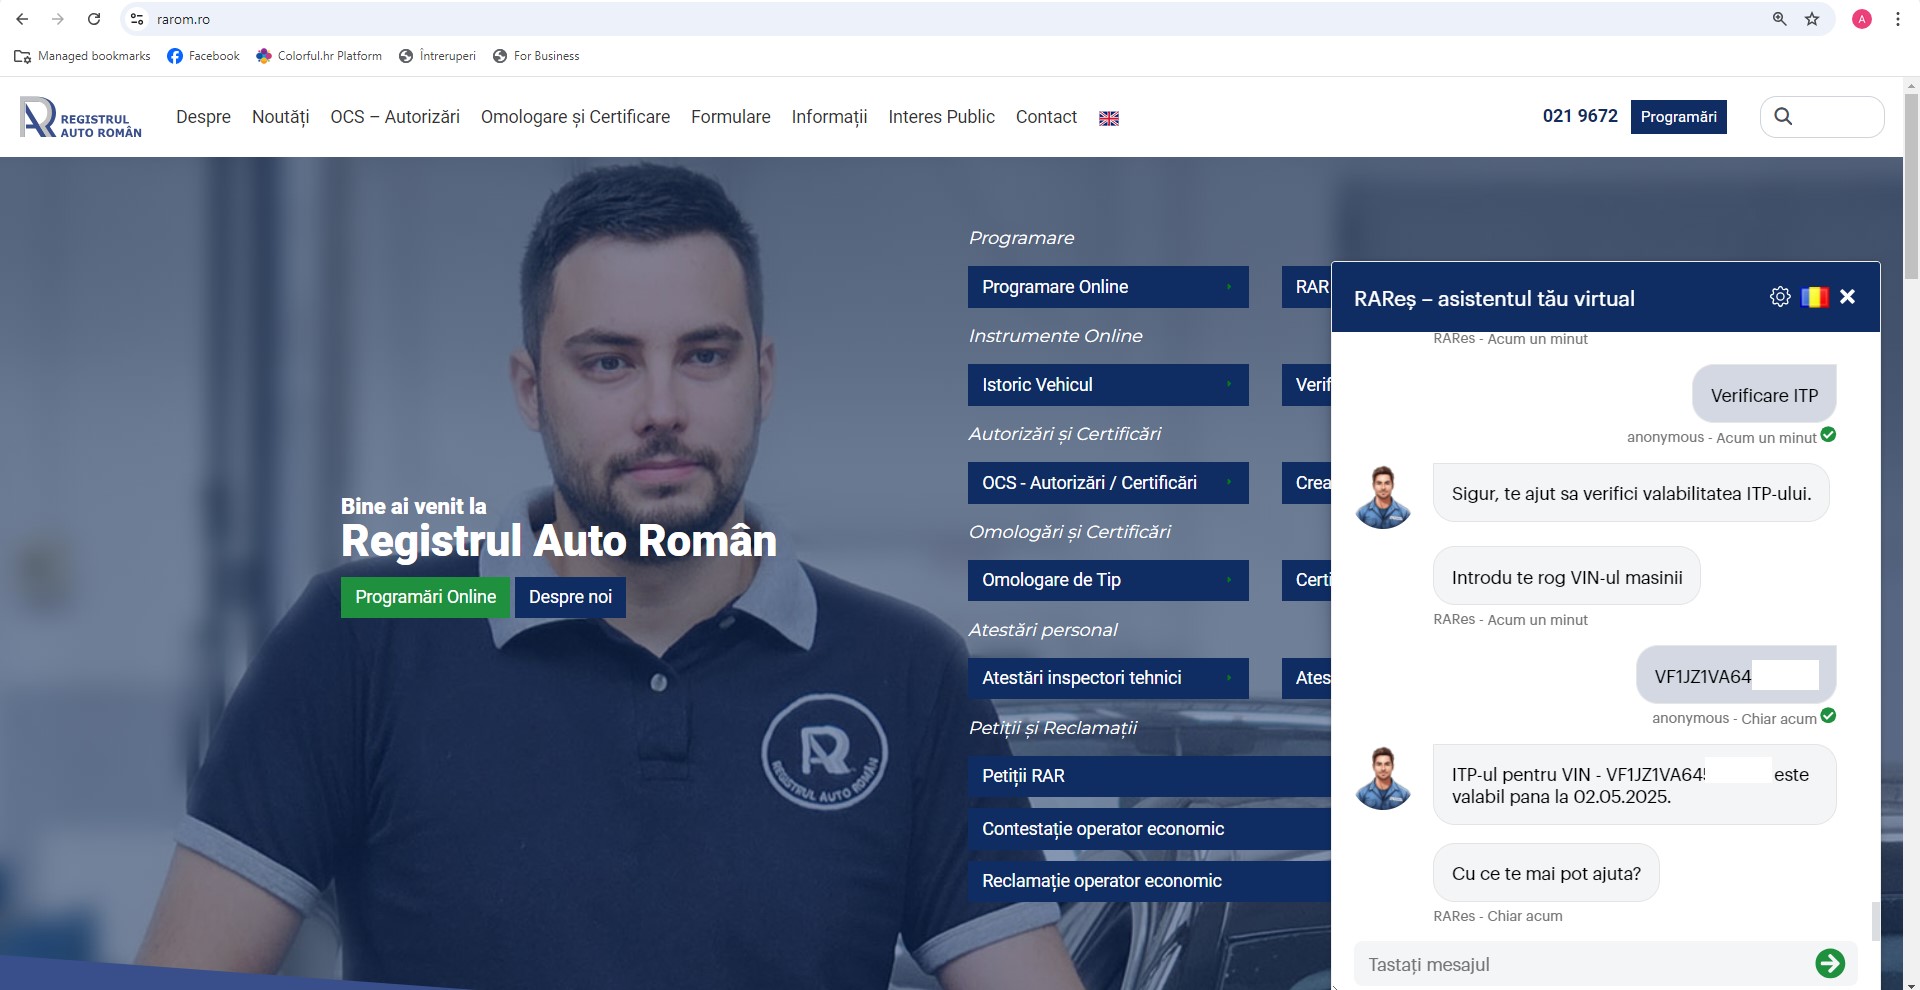Open the Despre menu
The image size is (1920, 990).
203,117
